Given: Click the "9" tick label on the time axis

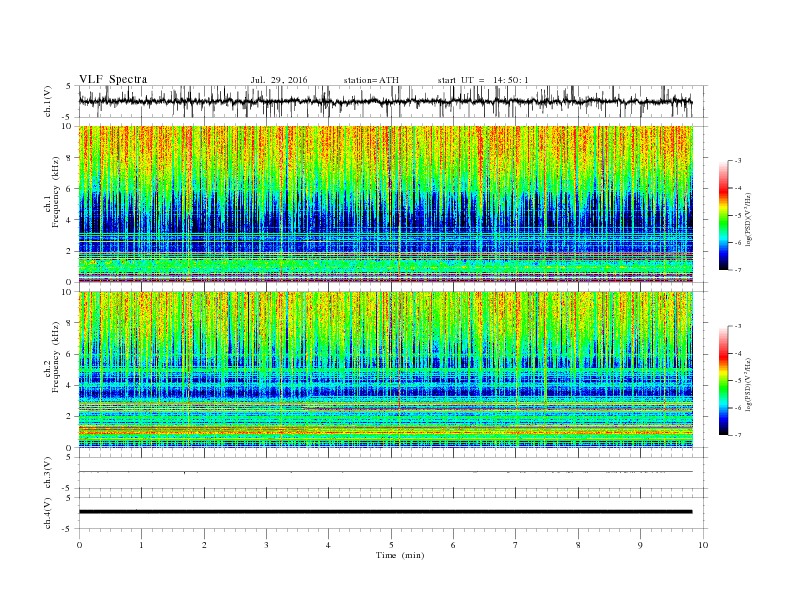Looking at the screenshot, I should tap(640, 545).
